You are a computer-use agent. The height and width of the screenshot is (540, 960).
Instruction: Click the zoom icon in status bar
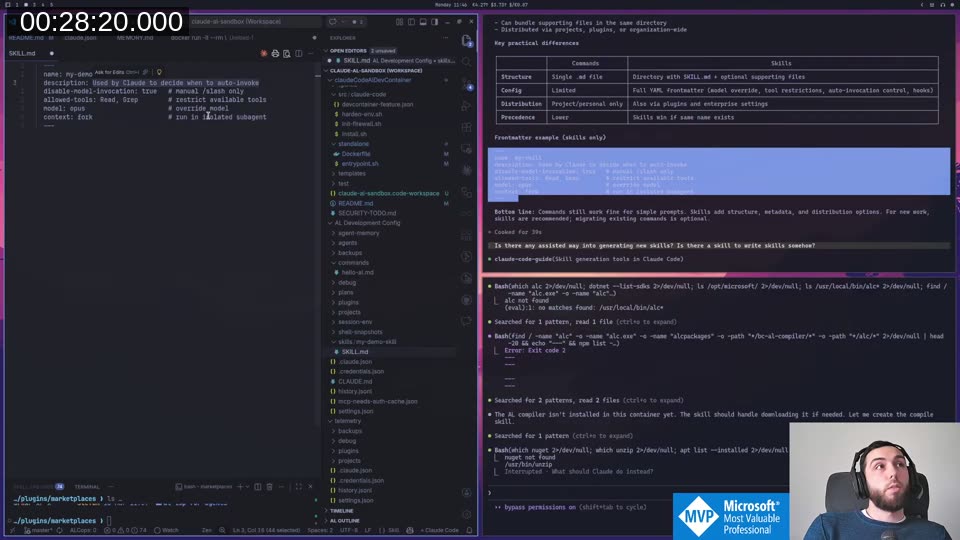(x=222, y=530)
